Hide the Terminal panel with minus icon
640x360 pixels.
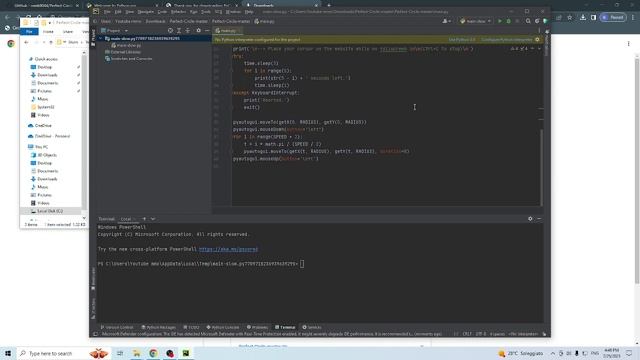pos(539,219)
